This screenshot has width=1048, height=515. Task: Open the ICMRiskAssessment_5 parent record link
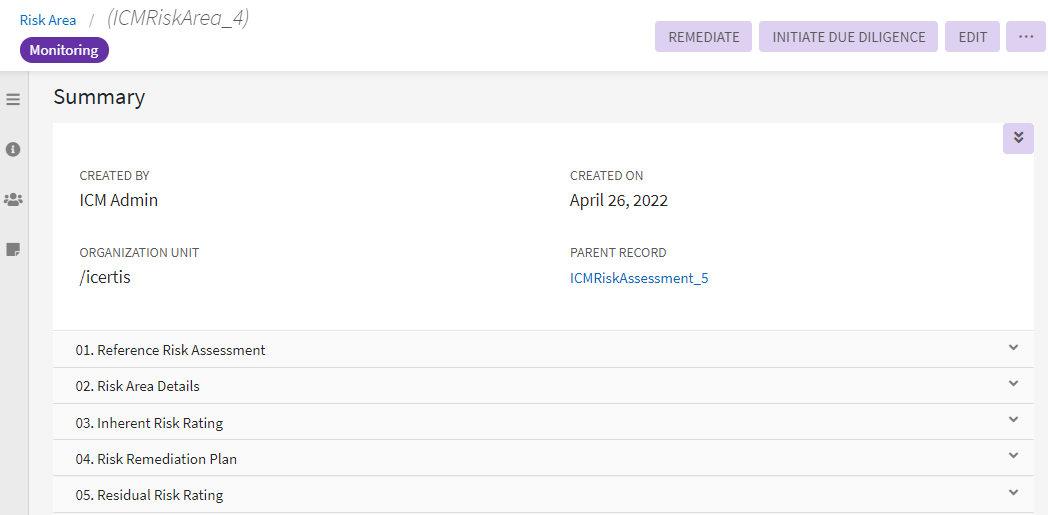pyautogui.click(x=639, y=278)
